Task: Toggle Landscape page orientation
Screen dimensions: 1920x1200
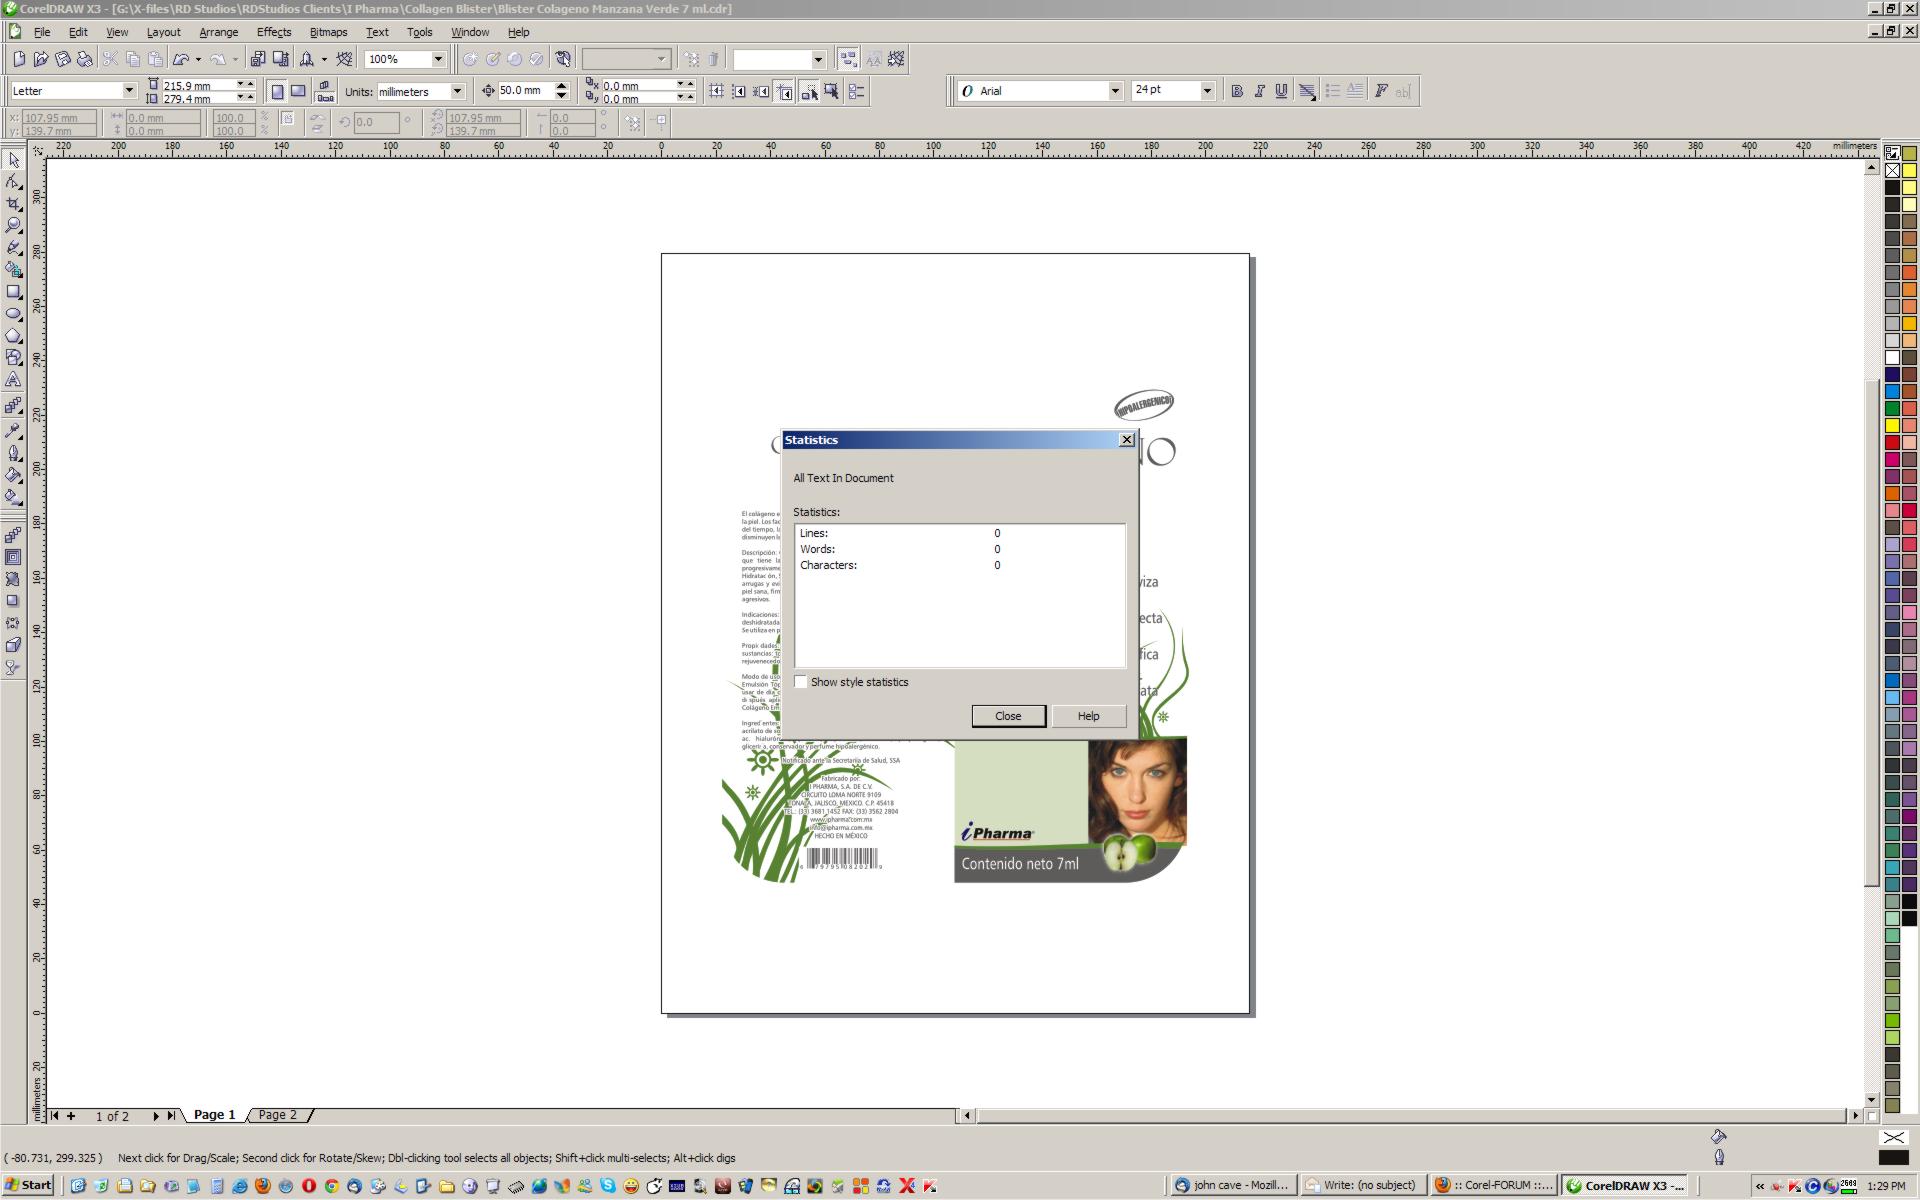Action: 298,92
